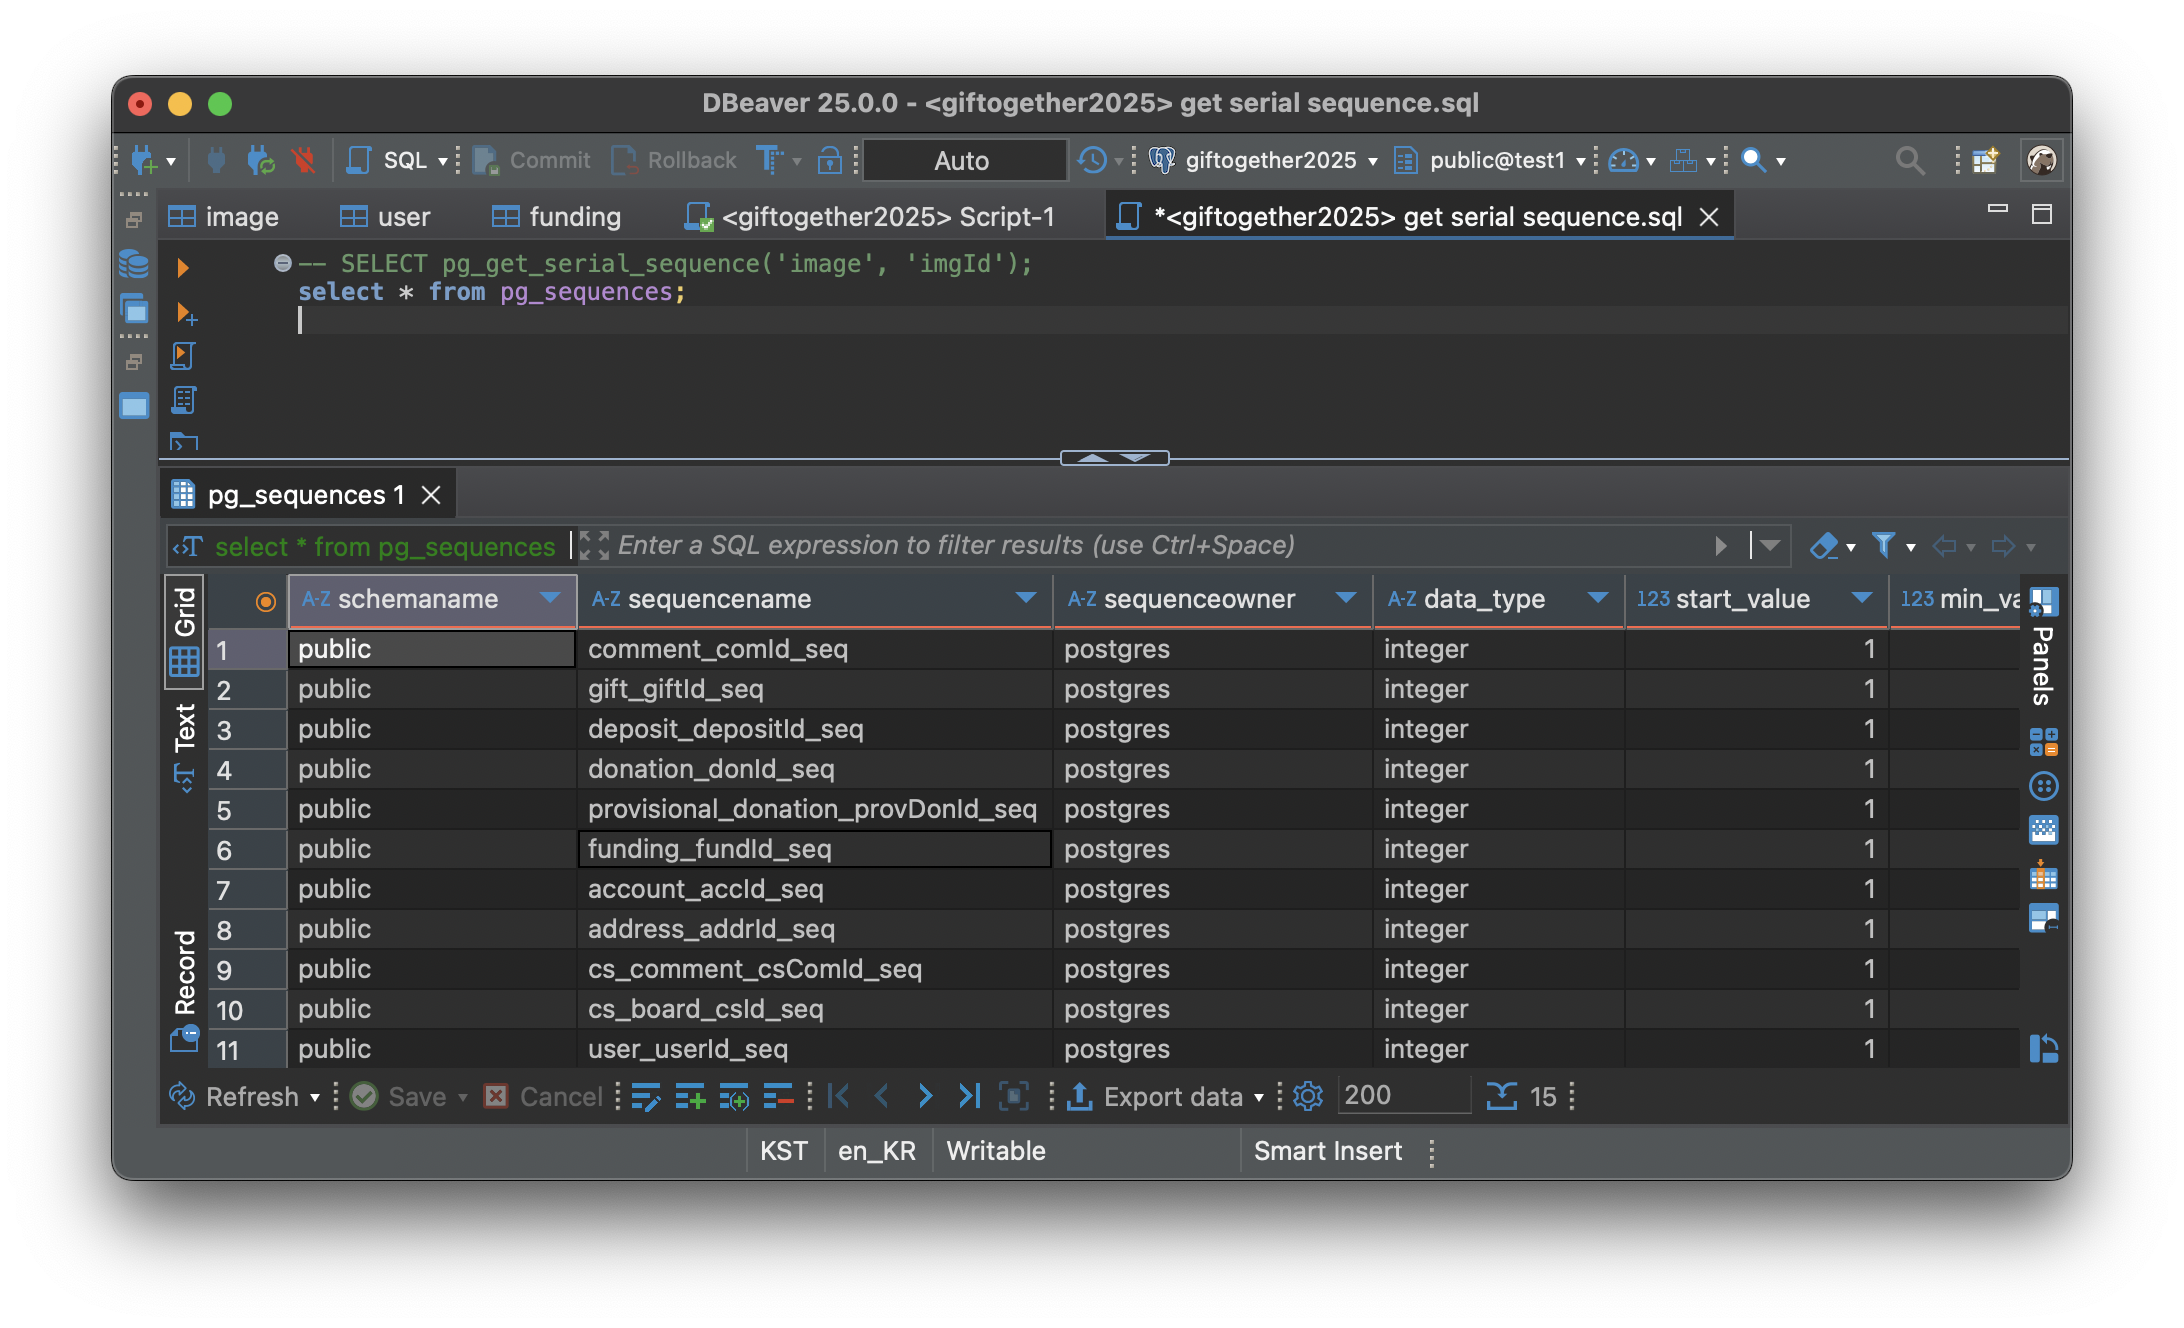Open data_type column filter arrow
2184x1328 pixels.
coord(1598,598)
